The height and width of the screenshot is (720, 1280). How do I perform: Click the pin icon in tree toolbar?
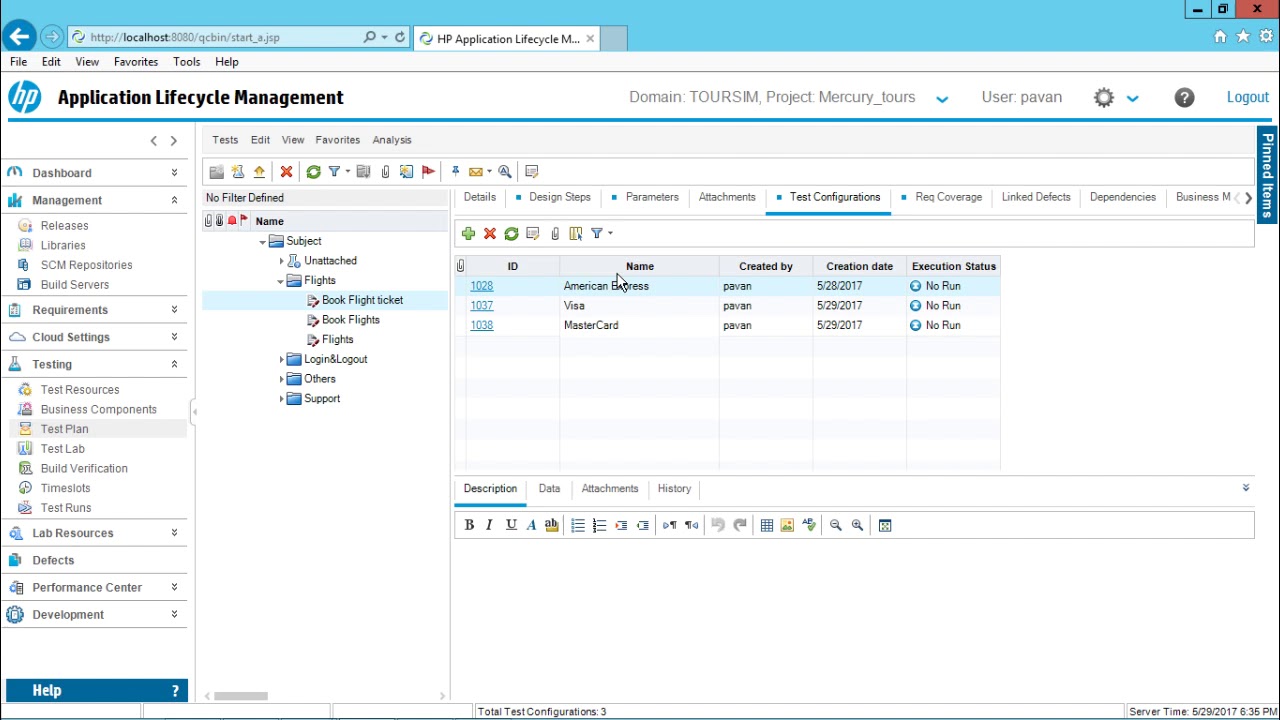click(x=455, y=172)
